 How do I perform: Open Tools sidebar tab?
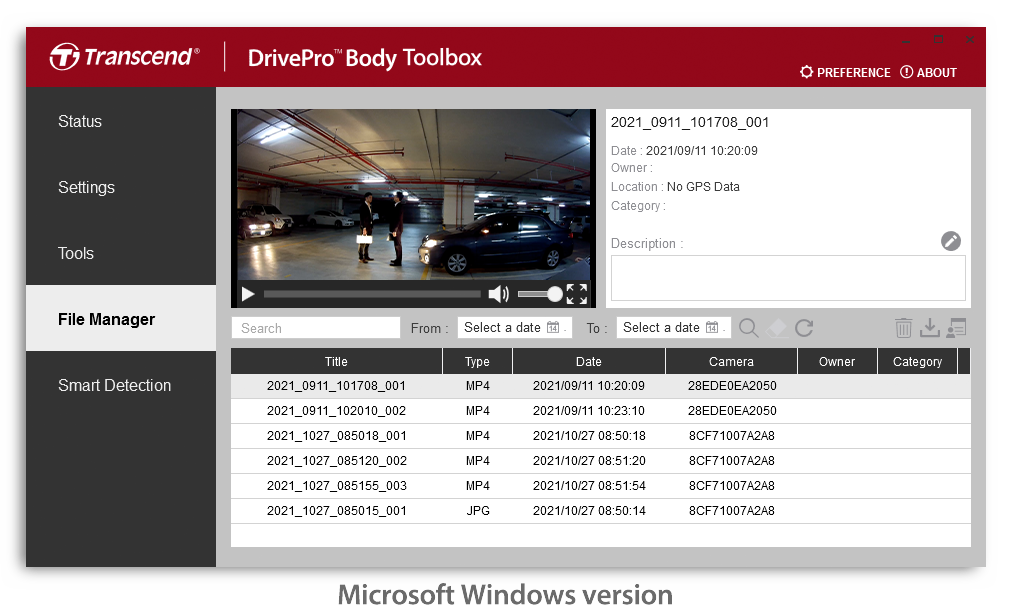(121, 253)
